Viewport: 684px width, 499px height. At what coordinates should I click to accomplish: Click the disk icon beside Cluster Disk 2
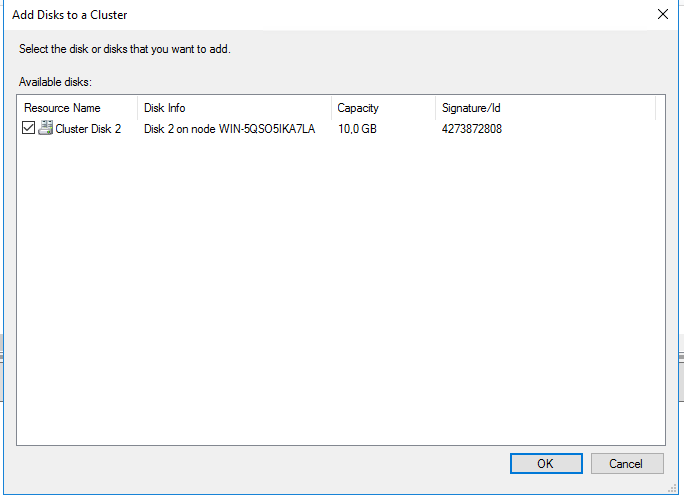coord(45,128)
